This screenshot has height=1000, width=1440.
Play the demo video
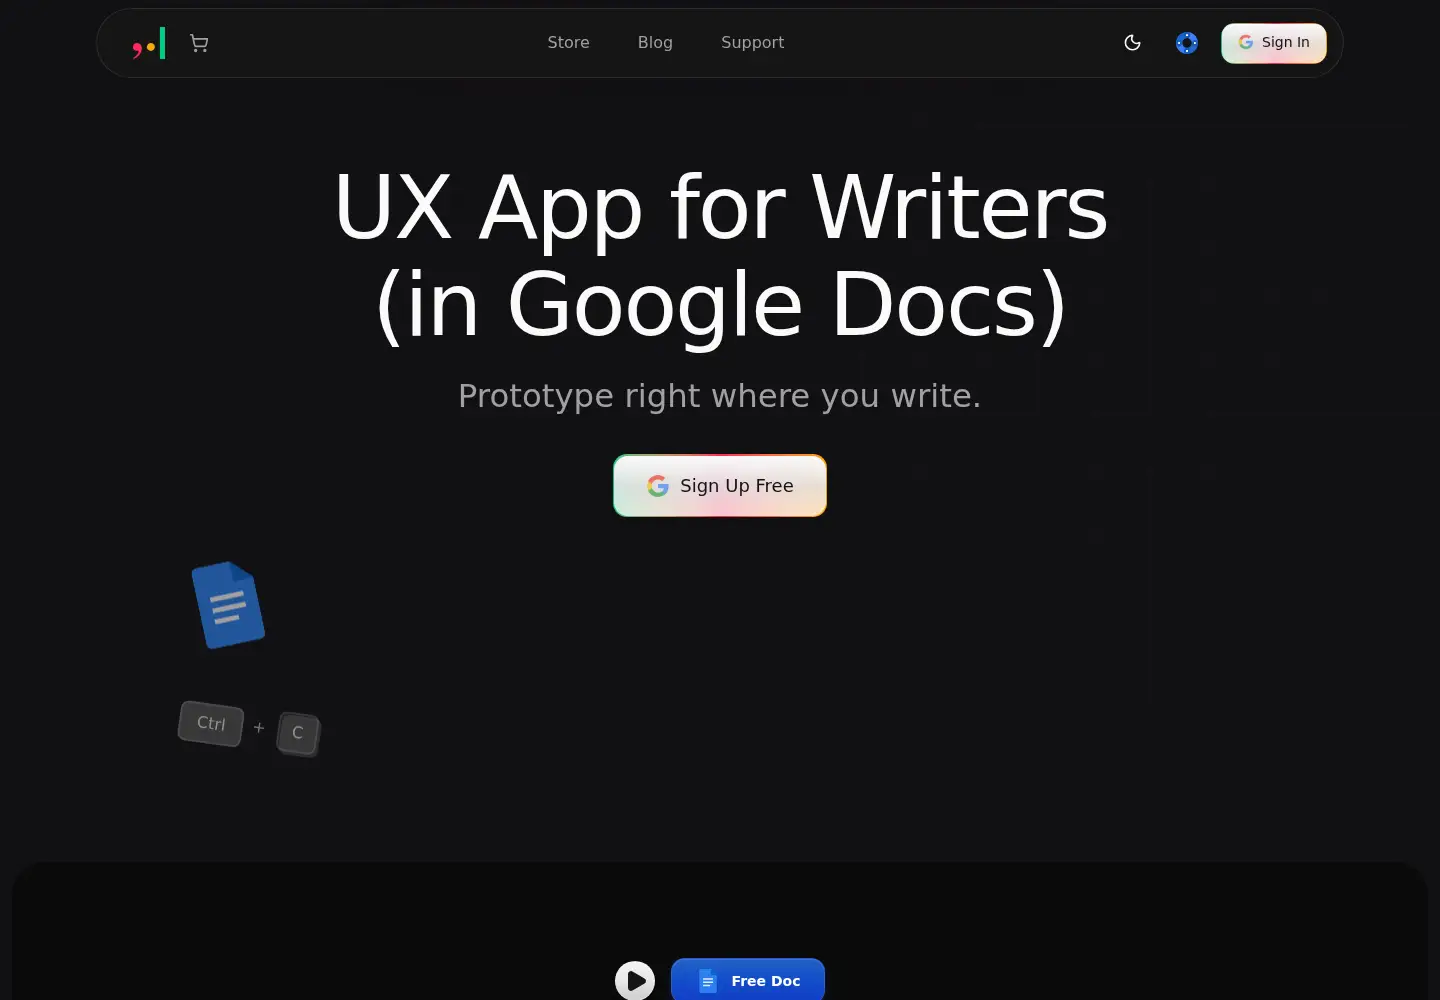tap(635, 981)
